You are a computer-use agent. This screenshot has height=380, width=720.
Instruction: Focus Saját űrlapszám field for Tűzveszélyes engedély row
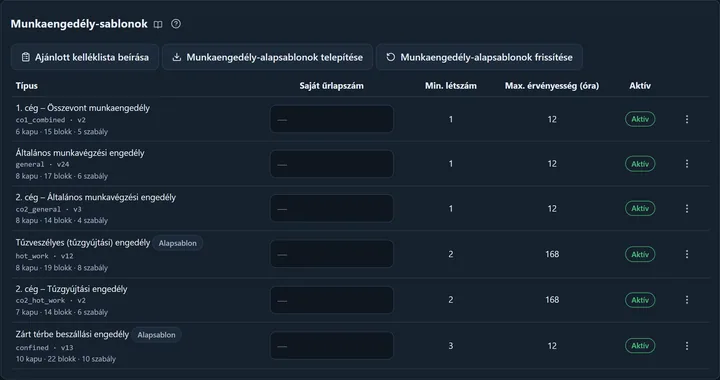click(332, 254)
